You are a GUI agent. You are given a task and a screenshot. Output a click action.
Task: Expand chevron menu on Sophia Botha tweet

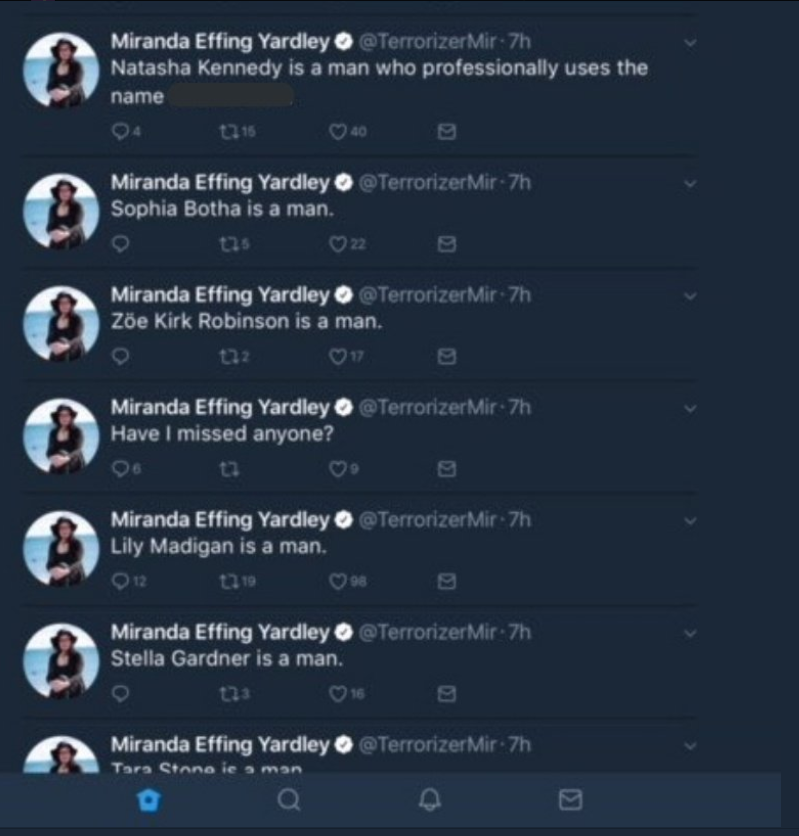pos(690,184)
